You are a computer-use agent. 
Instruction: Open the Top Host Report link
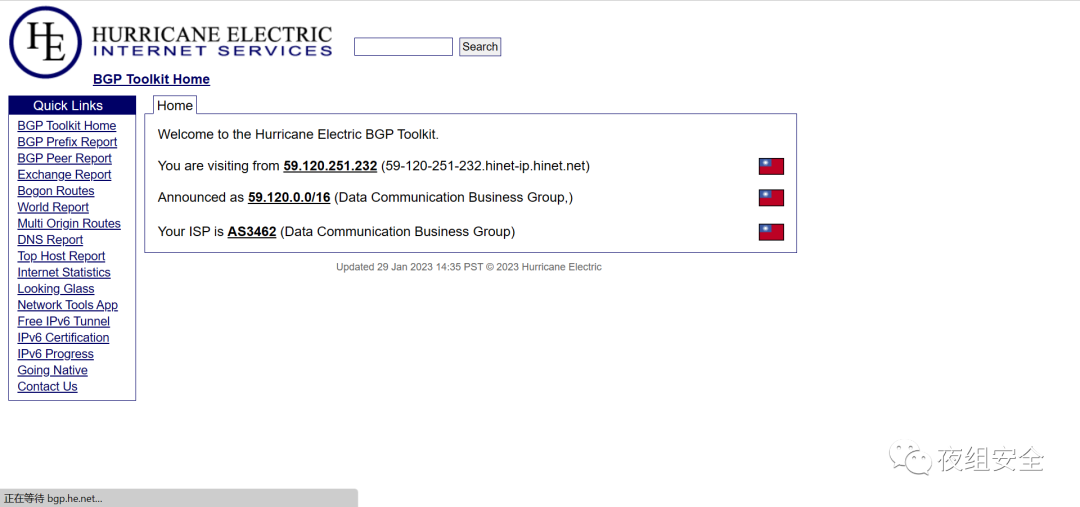[x=61, y=256]
